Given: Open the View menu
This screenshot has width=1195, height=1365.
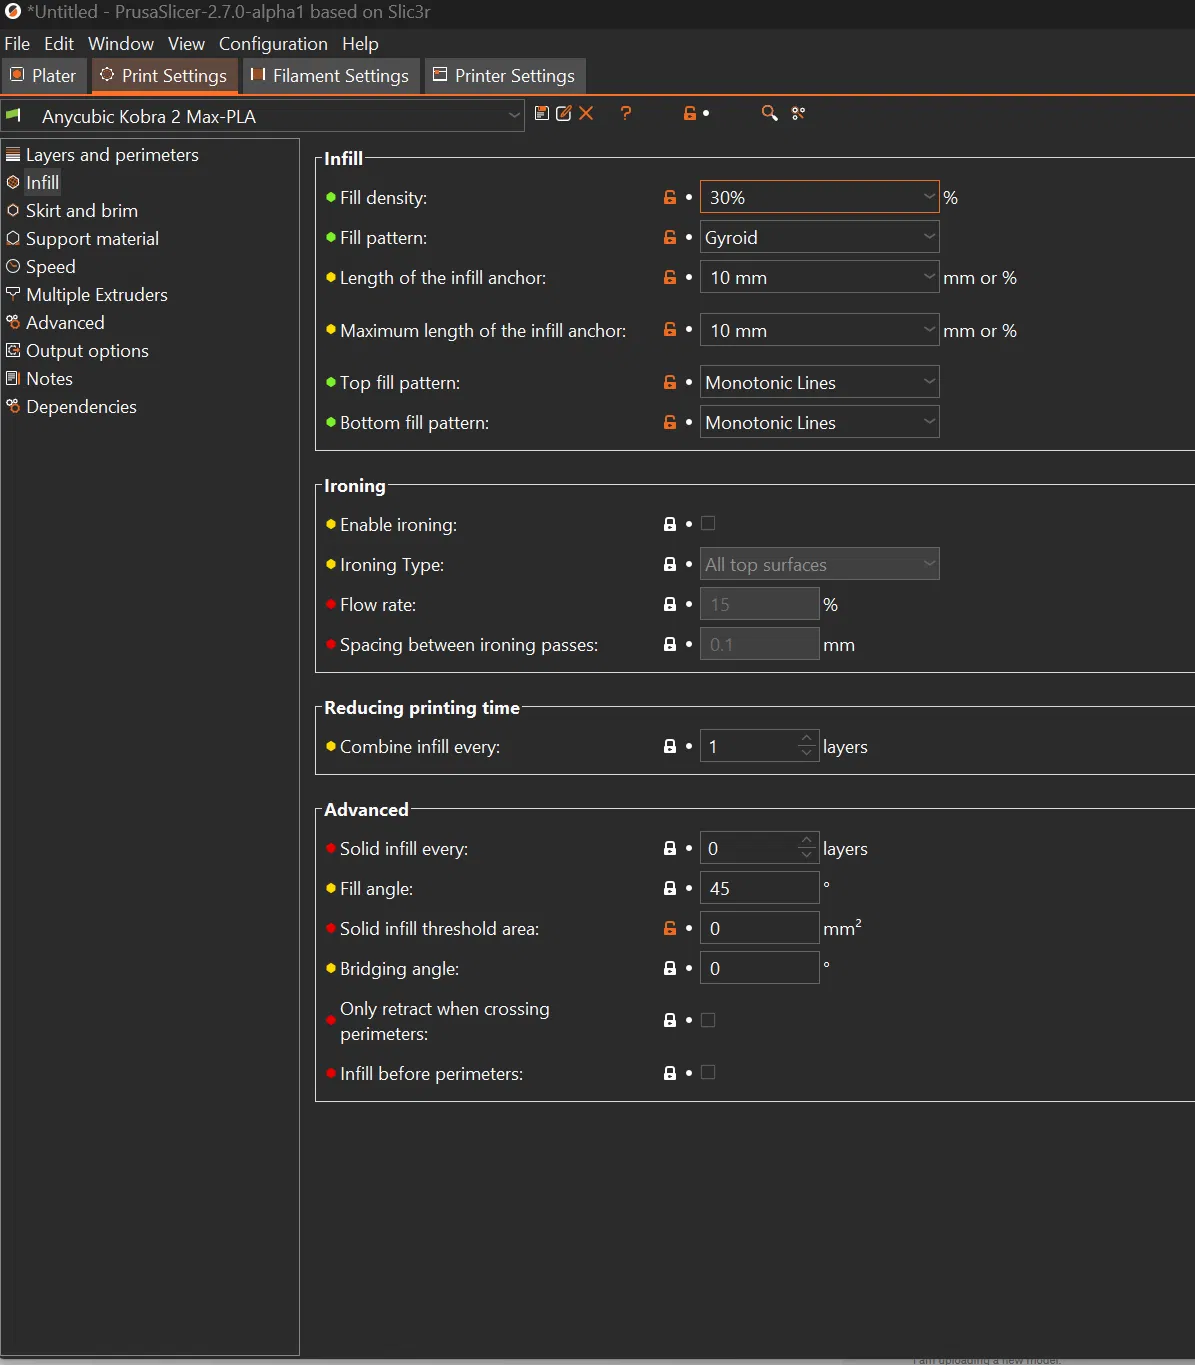Looking at the screenshot, I should point(186,44).
